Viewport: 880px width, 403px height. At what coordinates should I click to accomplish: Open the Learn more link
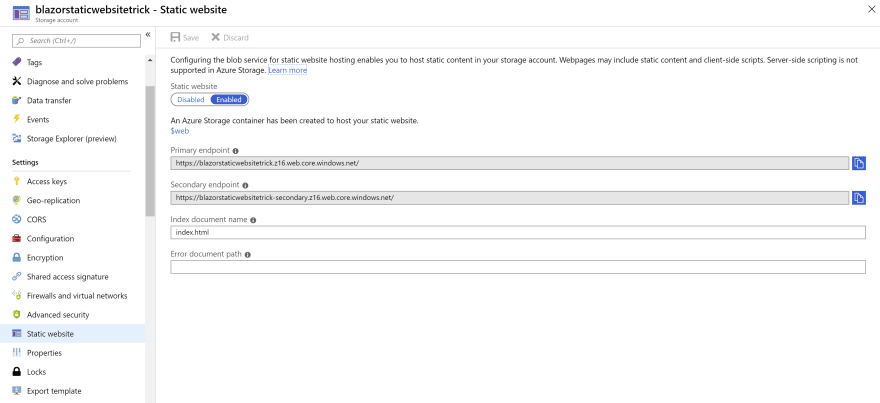(x=287, y=71)
